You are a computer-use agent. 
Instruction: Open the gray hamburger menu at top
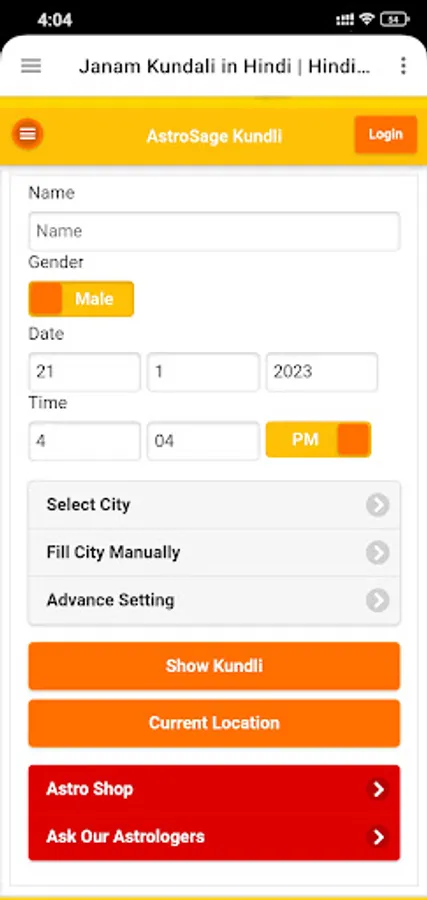tap(31, 66)
